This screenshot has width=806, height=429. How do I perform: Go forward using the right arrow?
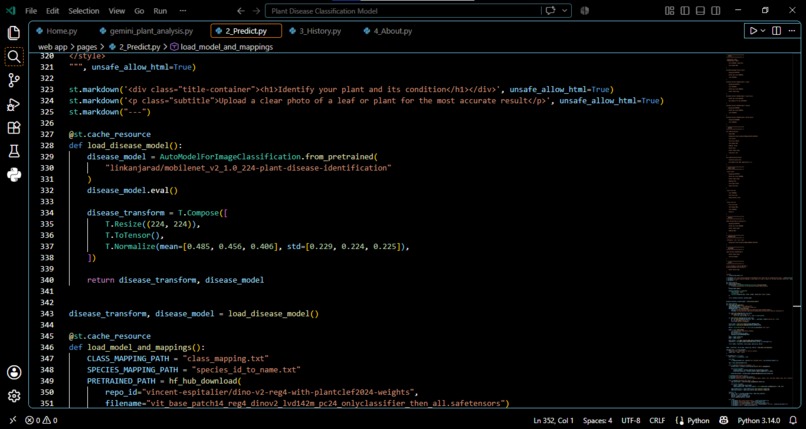click(257, 11)
